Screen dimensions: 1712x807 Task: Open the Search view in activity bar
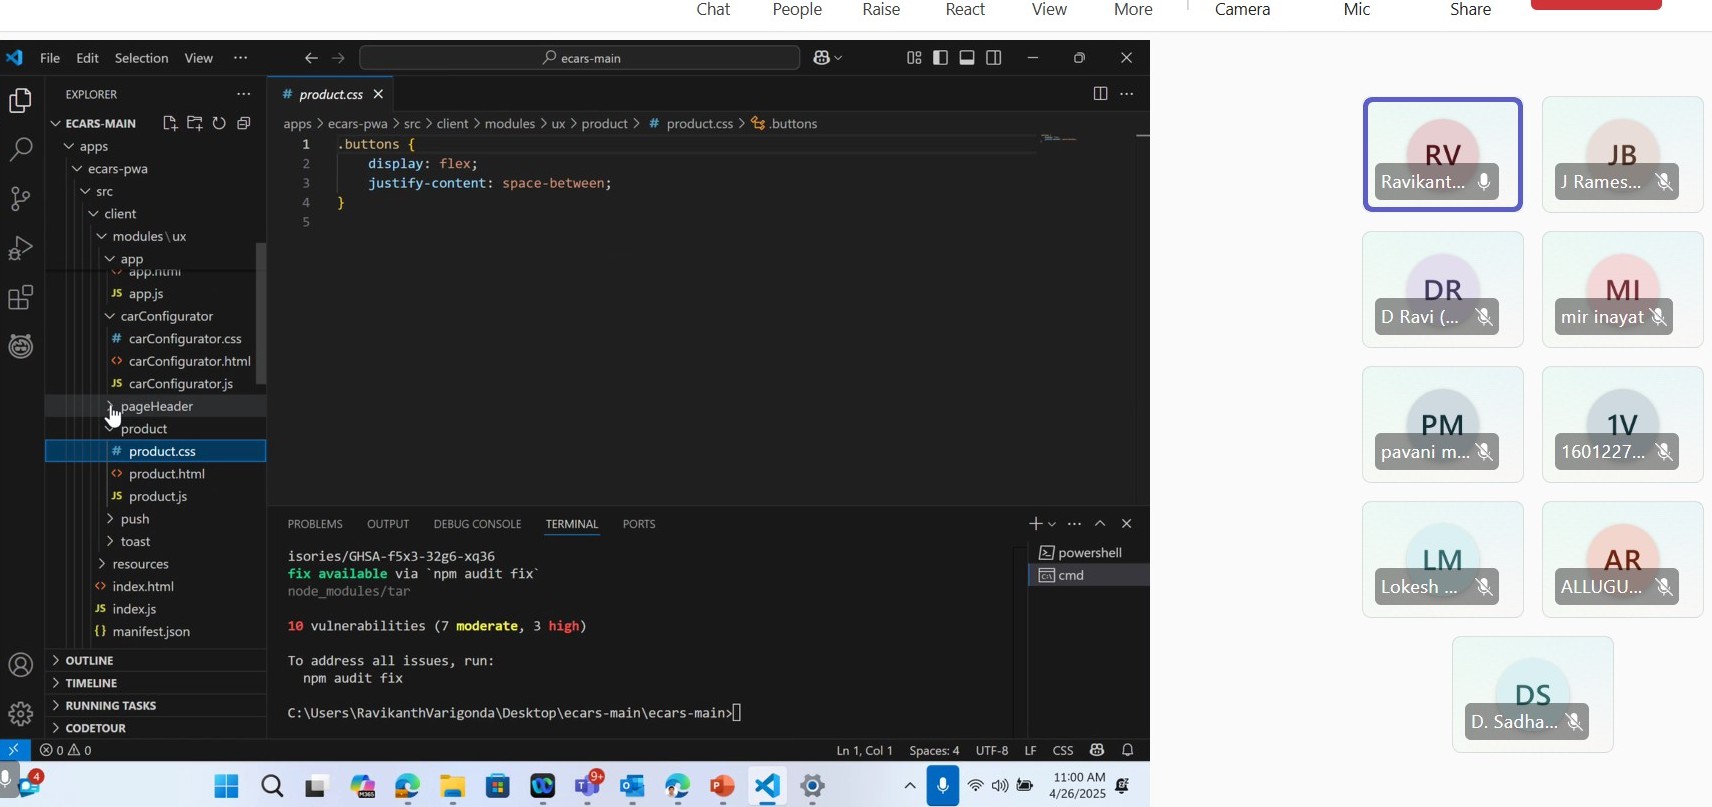coord(21,150)
